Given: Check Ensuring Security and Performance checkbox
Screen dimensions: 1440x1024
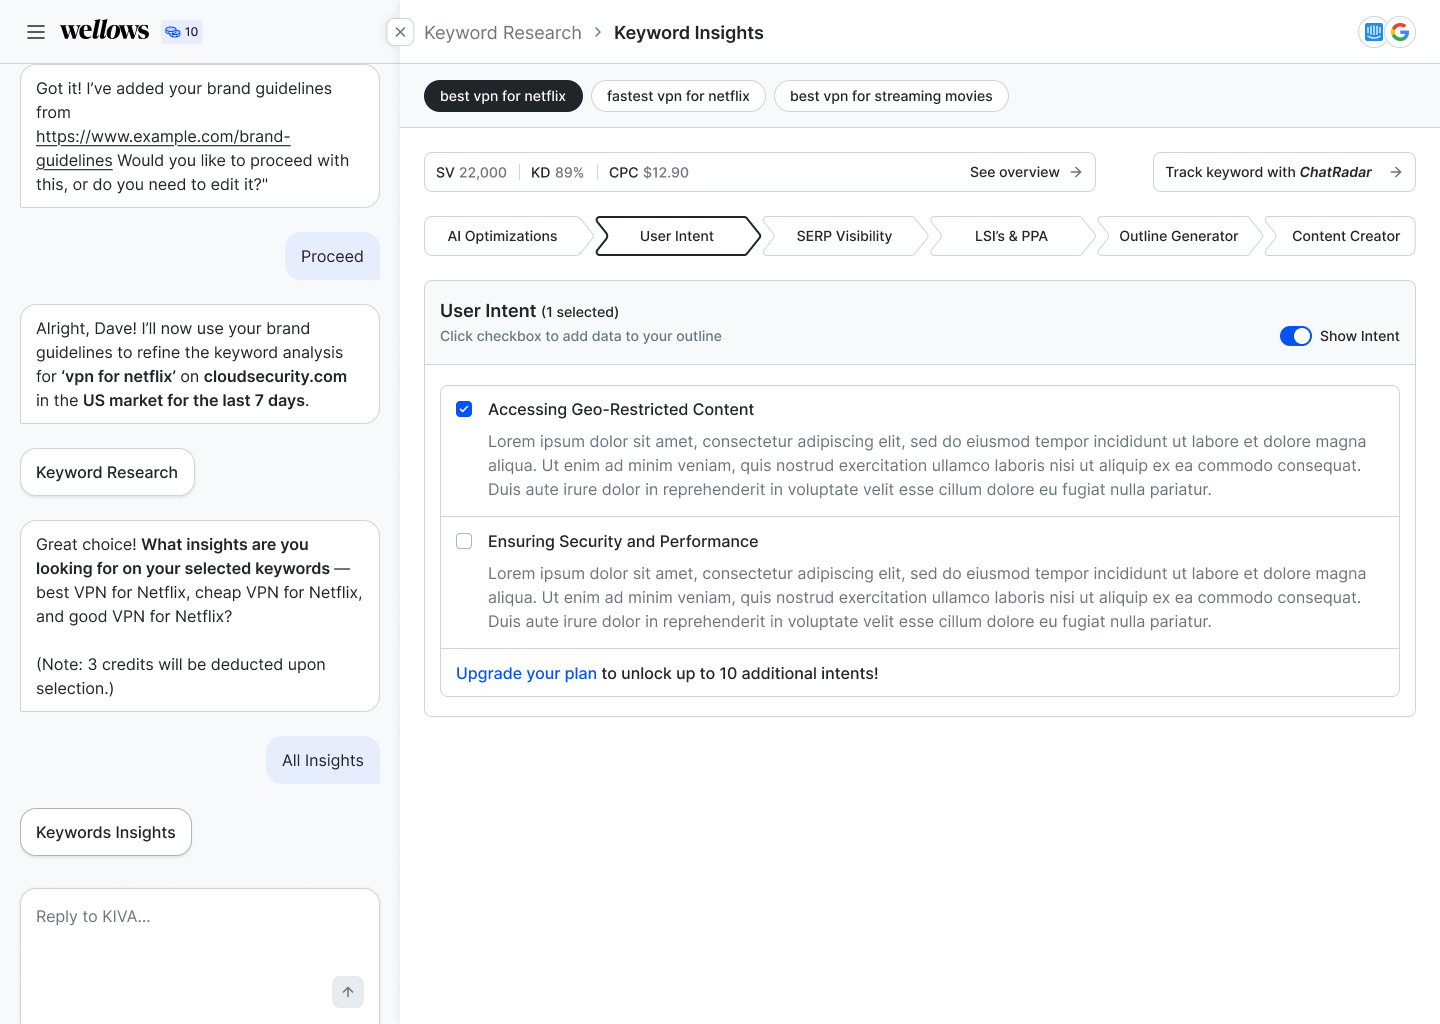Looking at the screenshot, I should tap(464, 541).
